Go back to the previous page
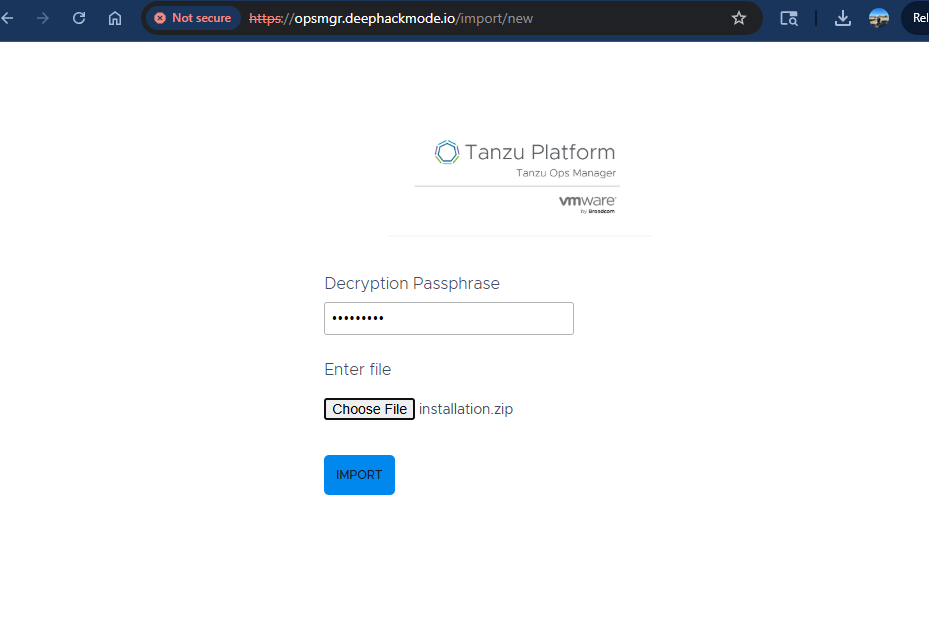929x617 pixels. pos(7,18)
